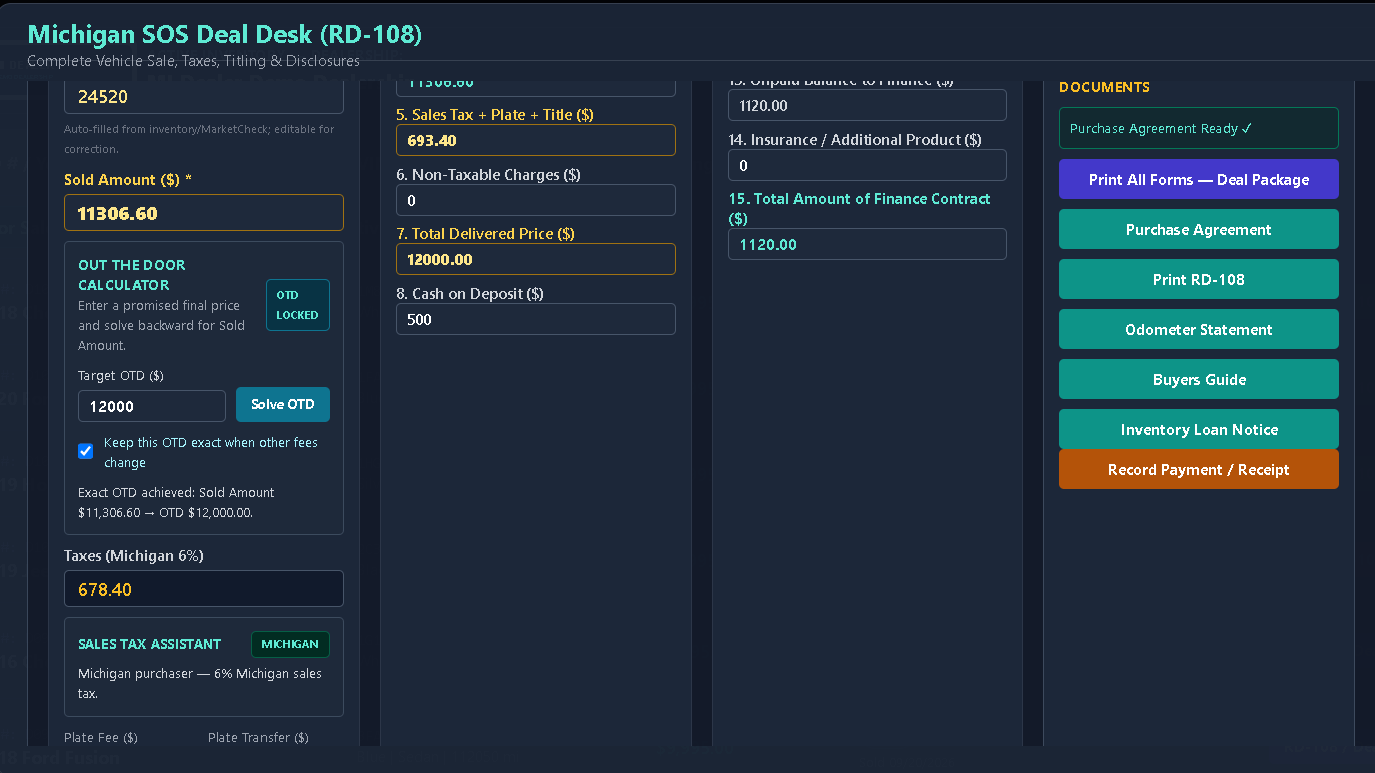Click the Print RD-108 button
The width and height of the screenshot is (1375, 773).
1199,280
